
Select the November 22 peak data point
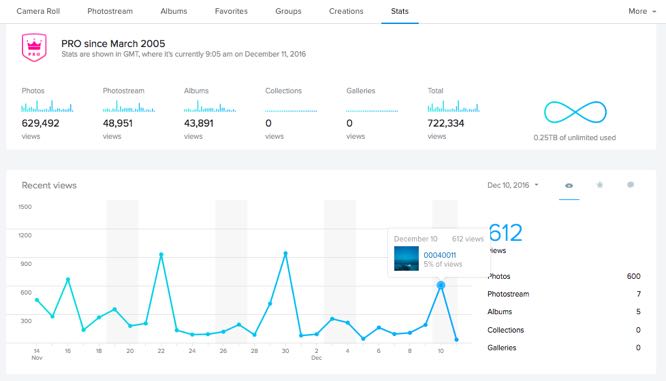point(161,255)
